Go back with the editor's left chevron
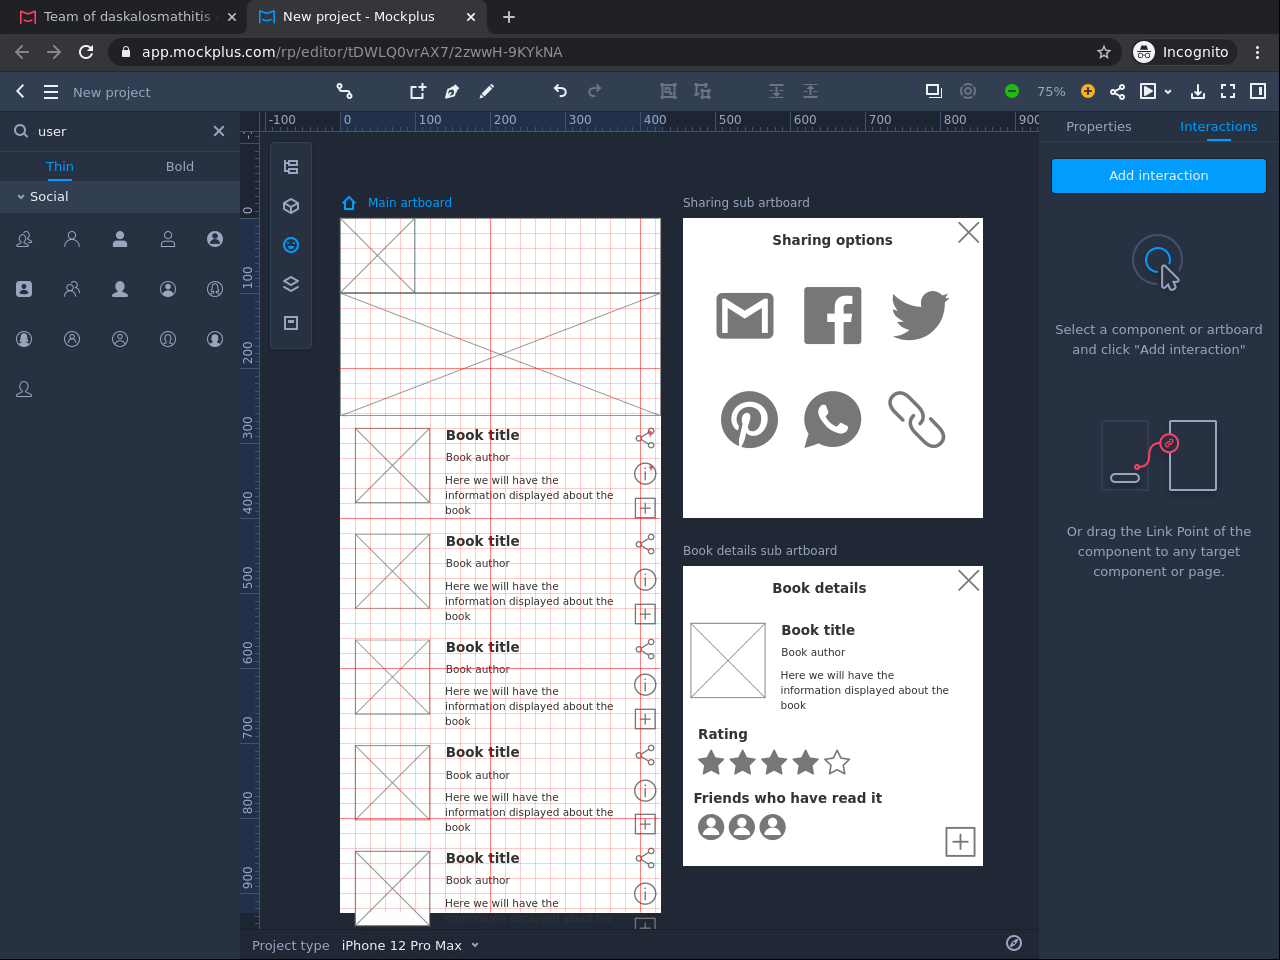 tap(20, 91)
